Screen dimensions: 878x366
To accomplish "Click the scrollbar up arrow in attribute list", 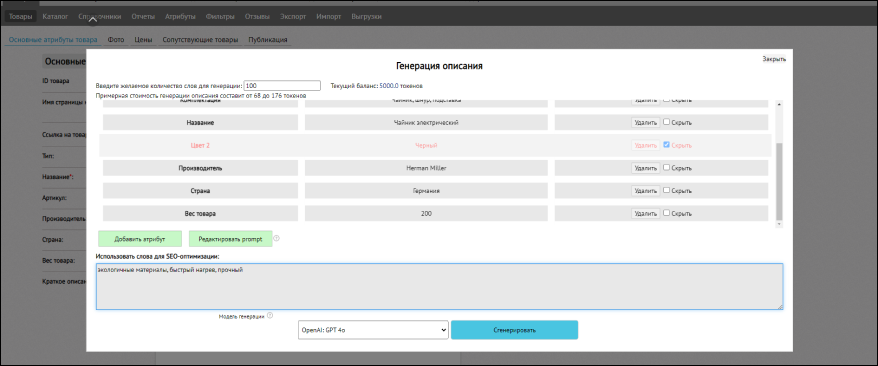I will pos(778,104).
